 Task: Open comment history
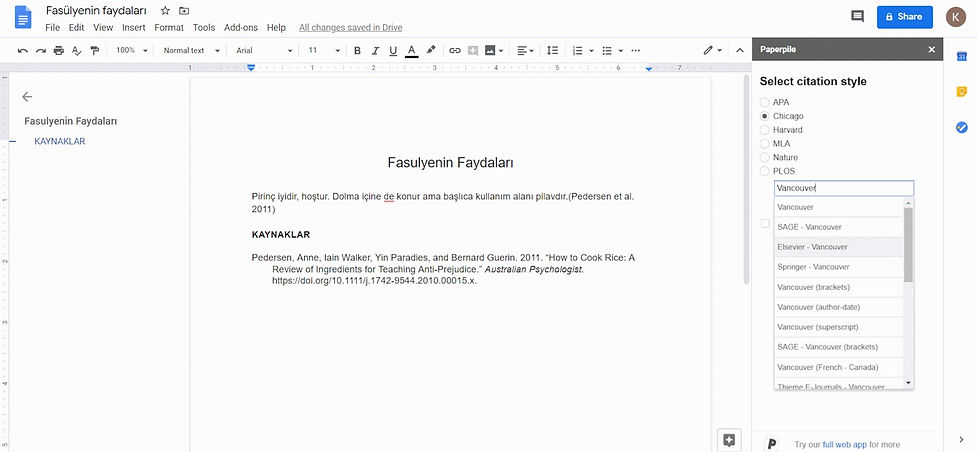pyautogui.click(x=857, y=17)
